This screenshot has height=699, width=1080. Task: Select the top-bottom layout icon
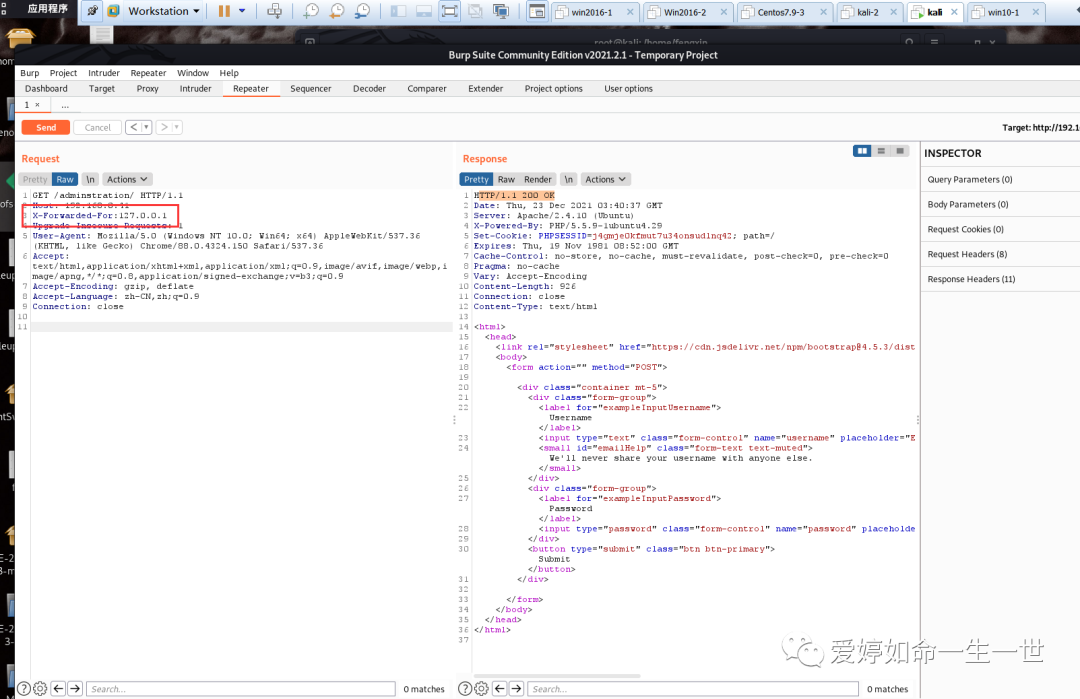click(x=881, y=151)
